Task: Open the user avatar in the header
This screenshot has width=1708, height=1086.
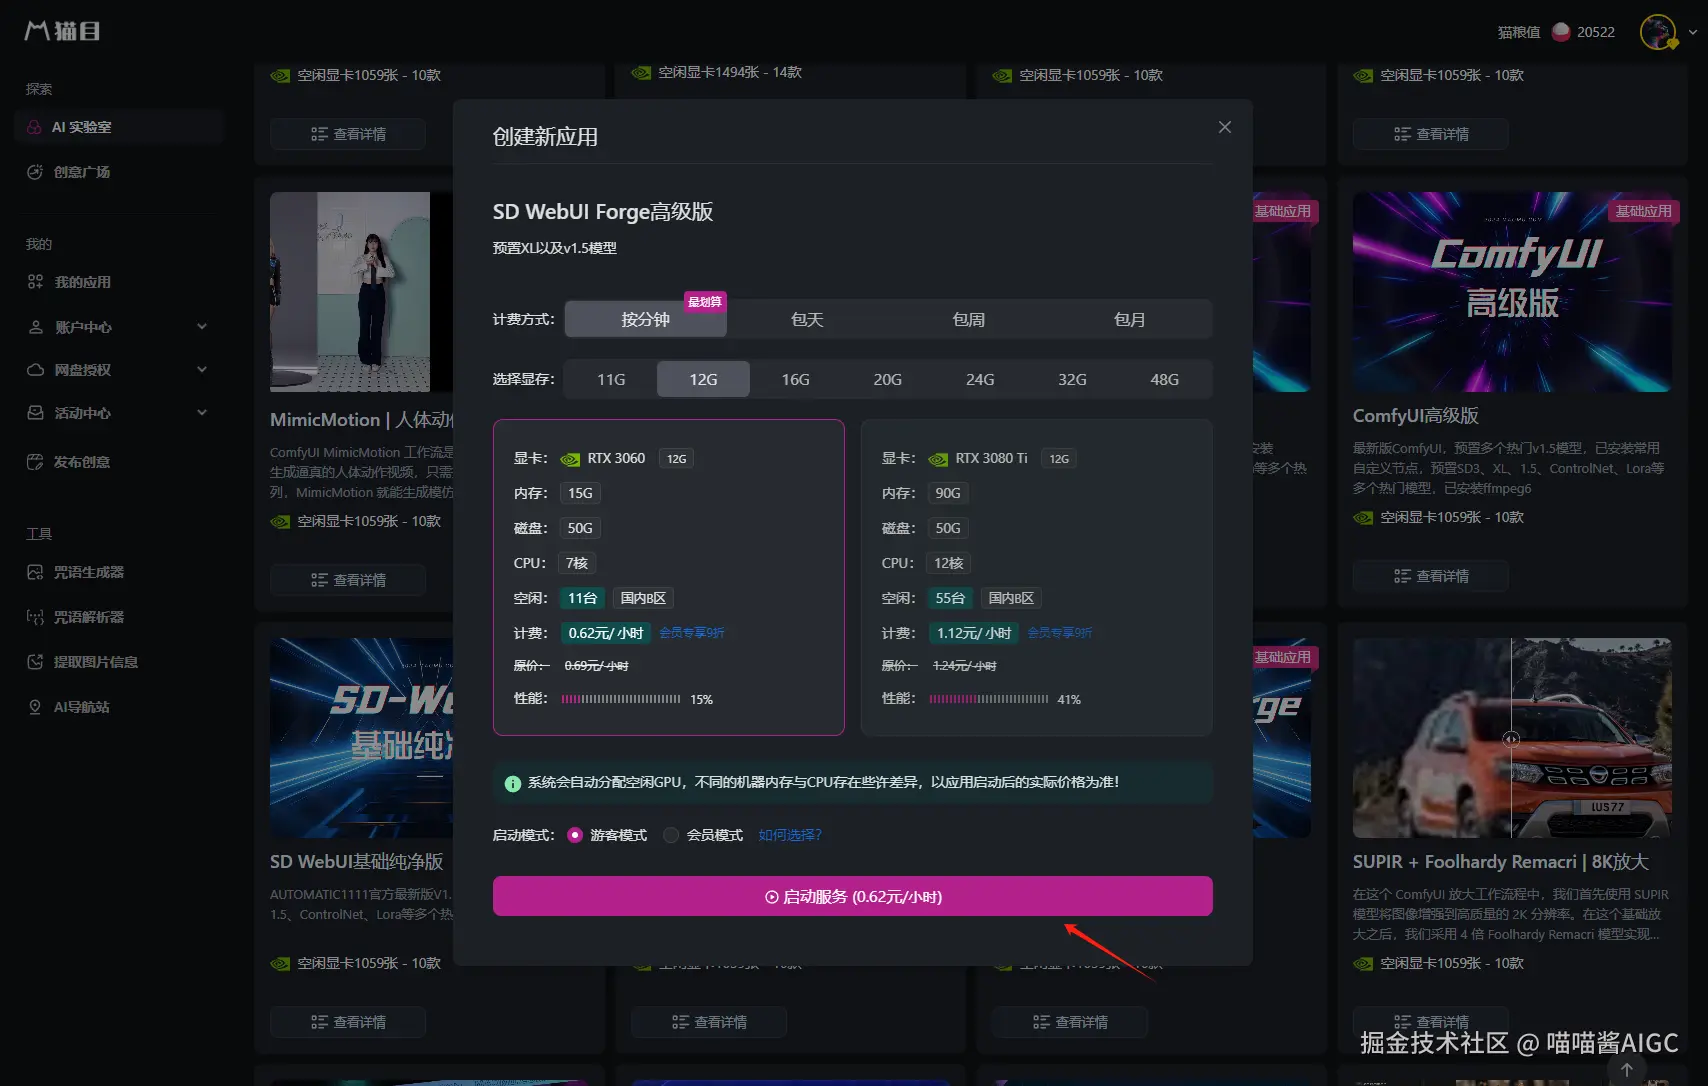Action: pyautogui.click(x=1658, y=32)
